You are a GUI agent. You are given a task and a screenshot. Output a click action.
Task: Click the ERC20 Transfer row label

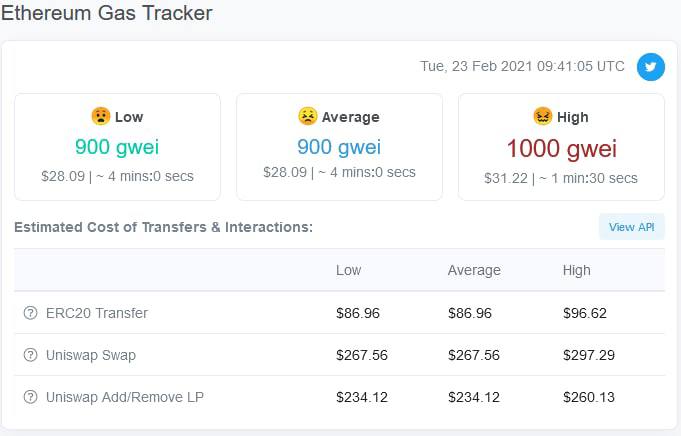coord(97,313)
